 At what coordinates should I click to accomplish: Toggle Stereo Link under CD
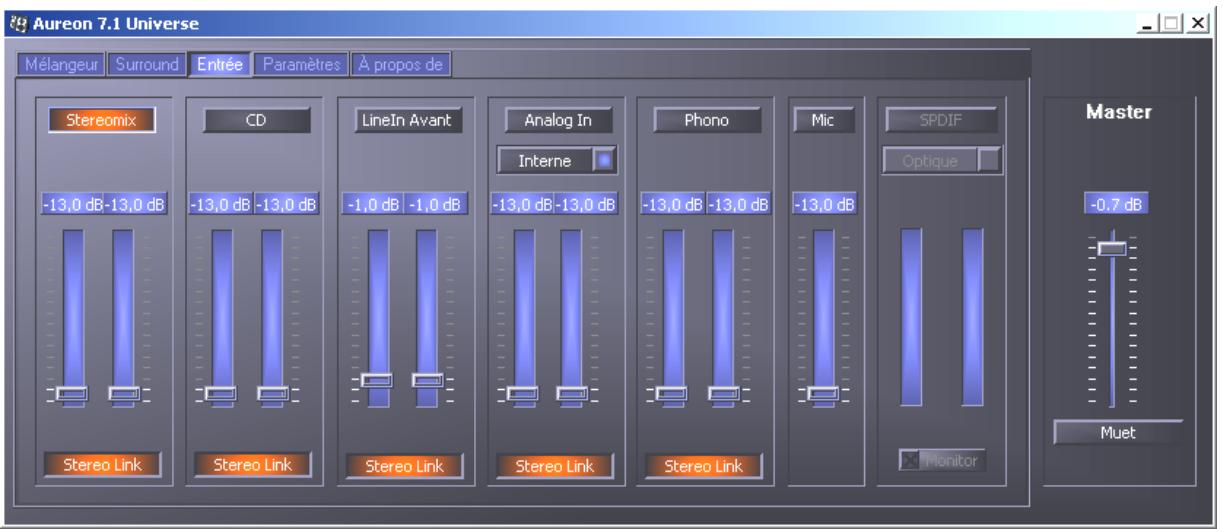pos(253,464)
